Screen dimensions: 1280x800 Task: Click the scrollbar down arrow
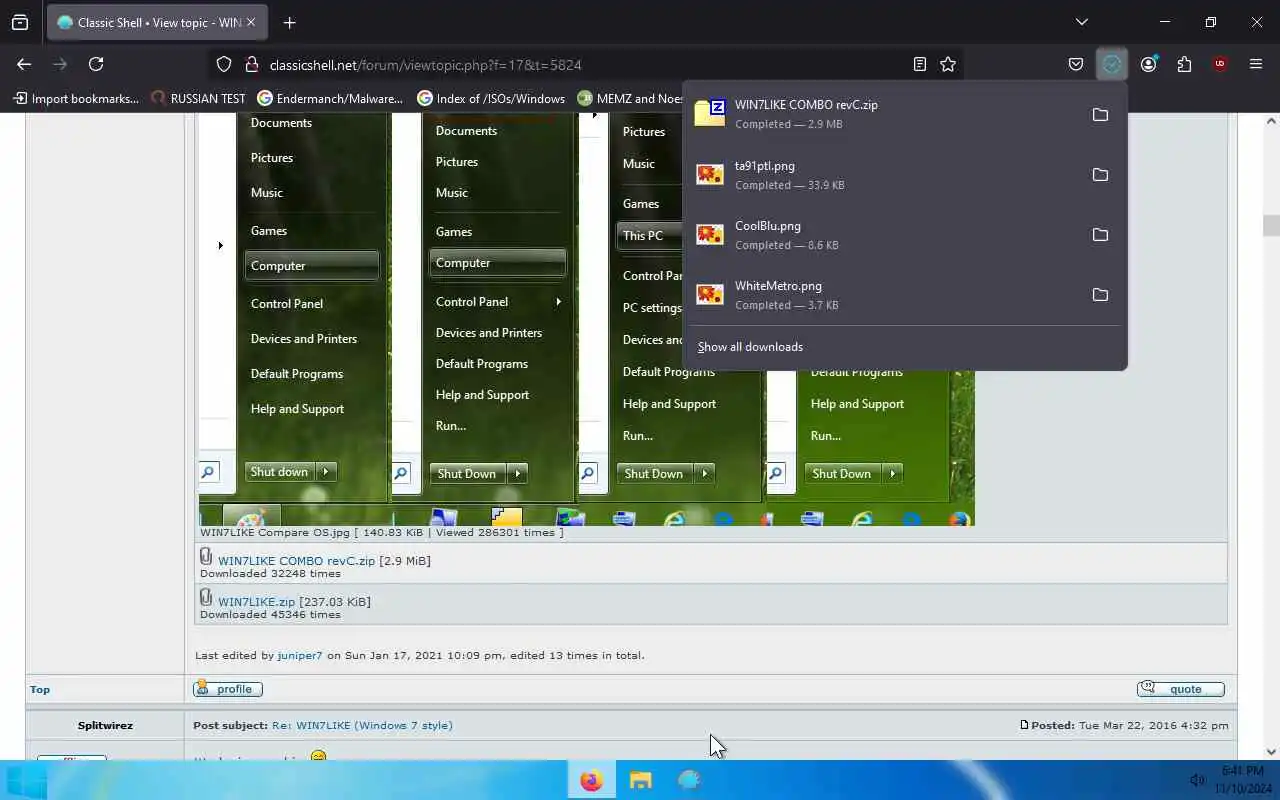[1271, 752]
